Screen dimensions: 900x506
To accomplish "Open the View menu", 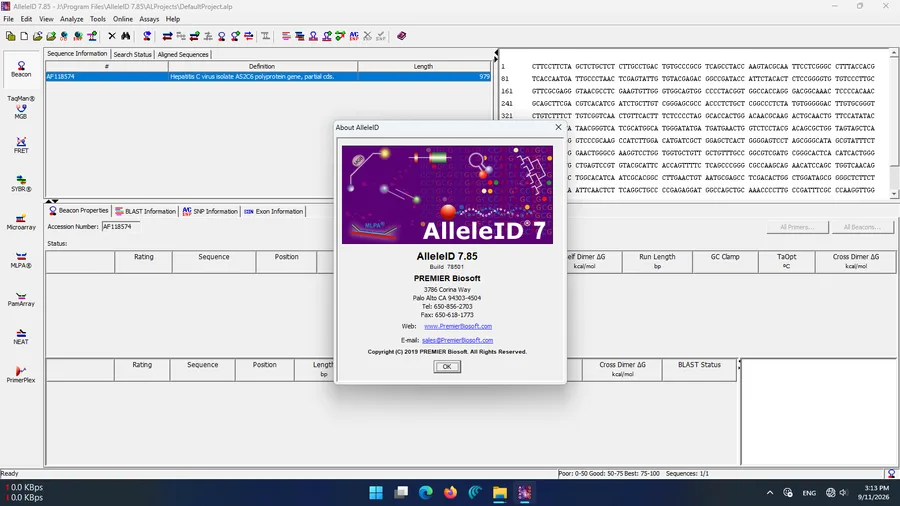I will click(x=46, y=19).
